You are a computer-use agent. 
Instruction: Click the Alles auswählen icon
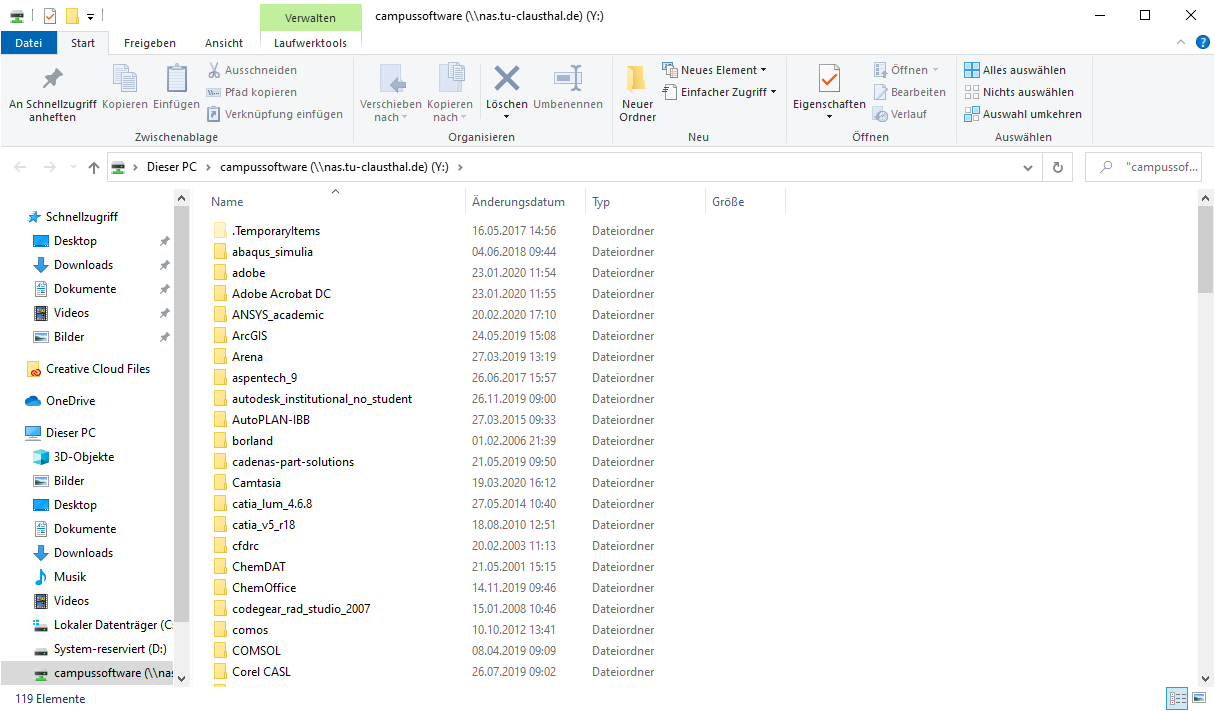(x=972, y=70)
